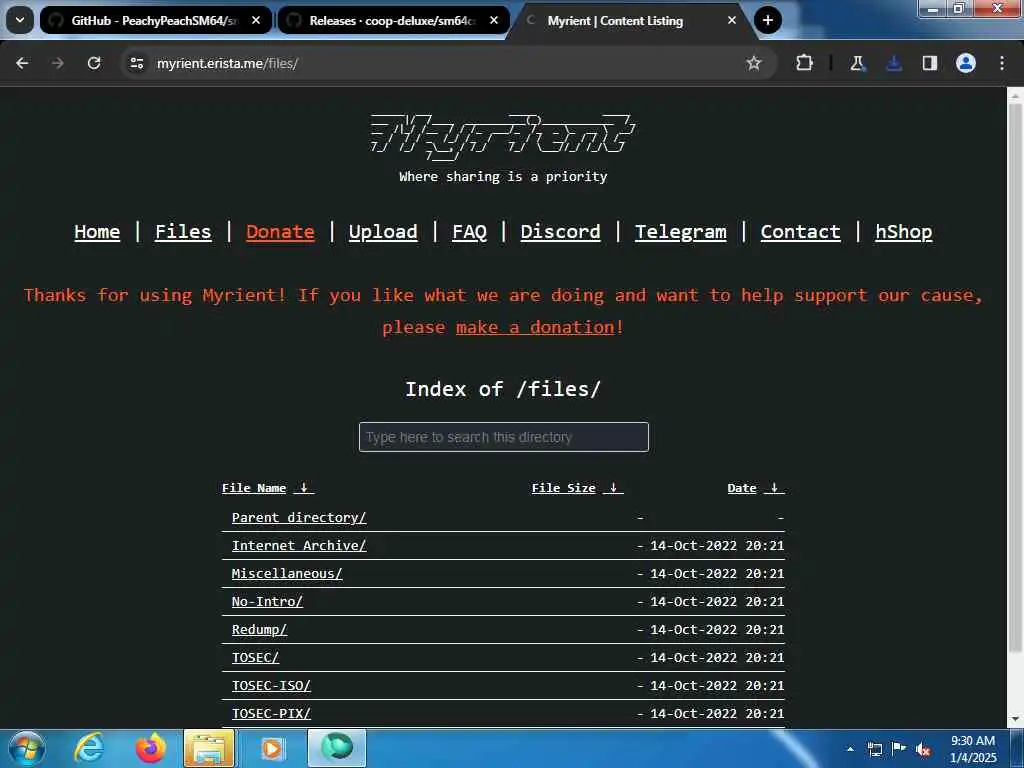Open TOSEC-ISO/ folder

pyautogui.click(x=271, y=686)
